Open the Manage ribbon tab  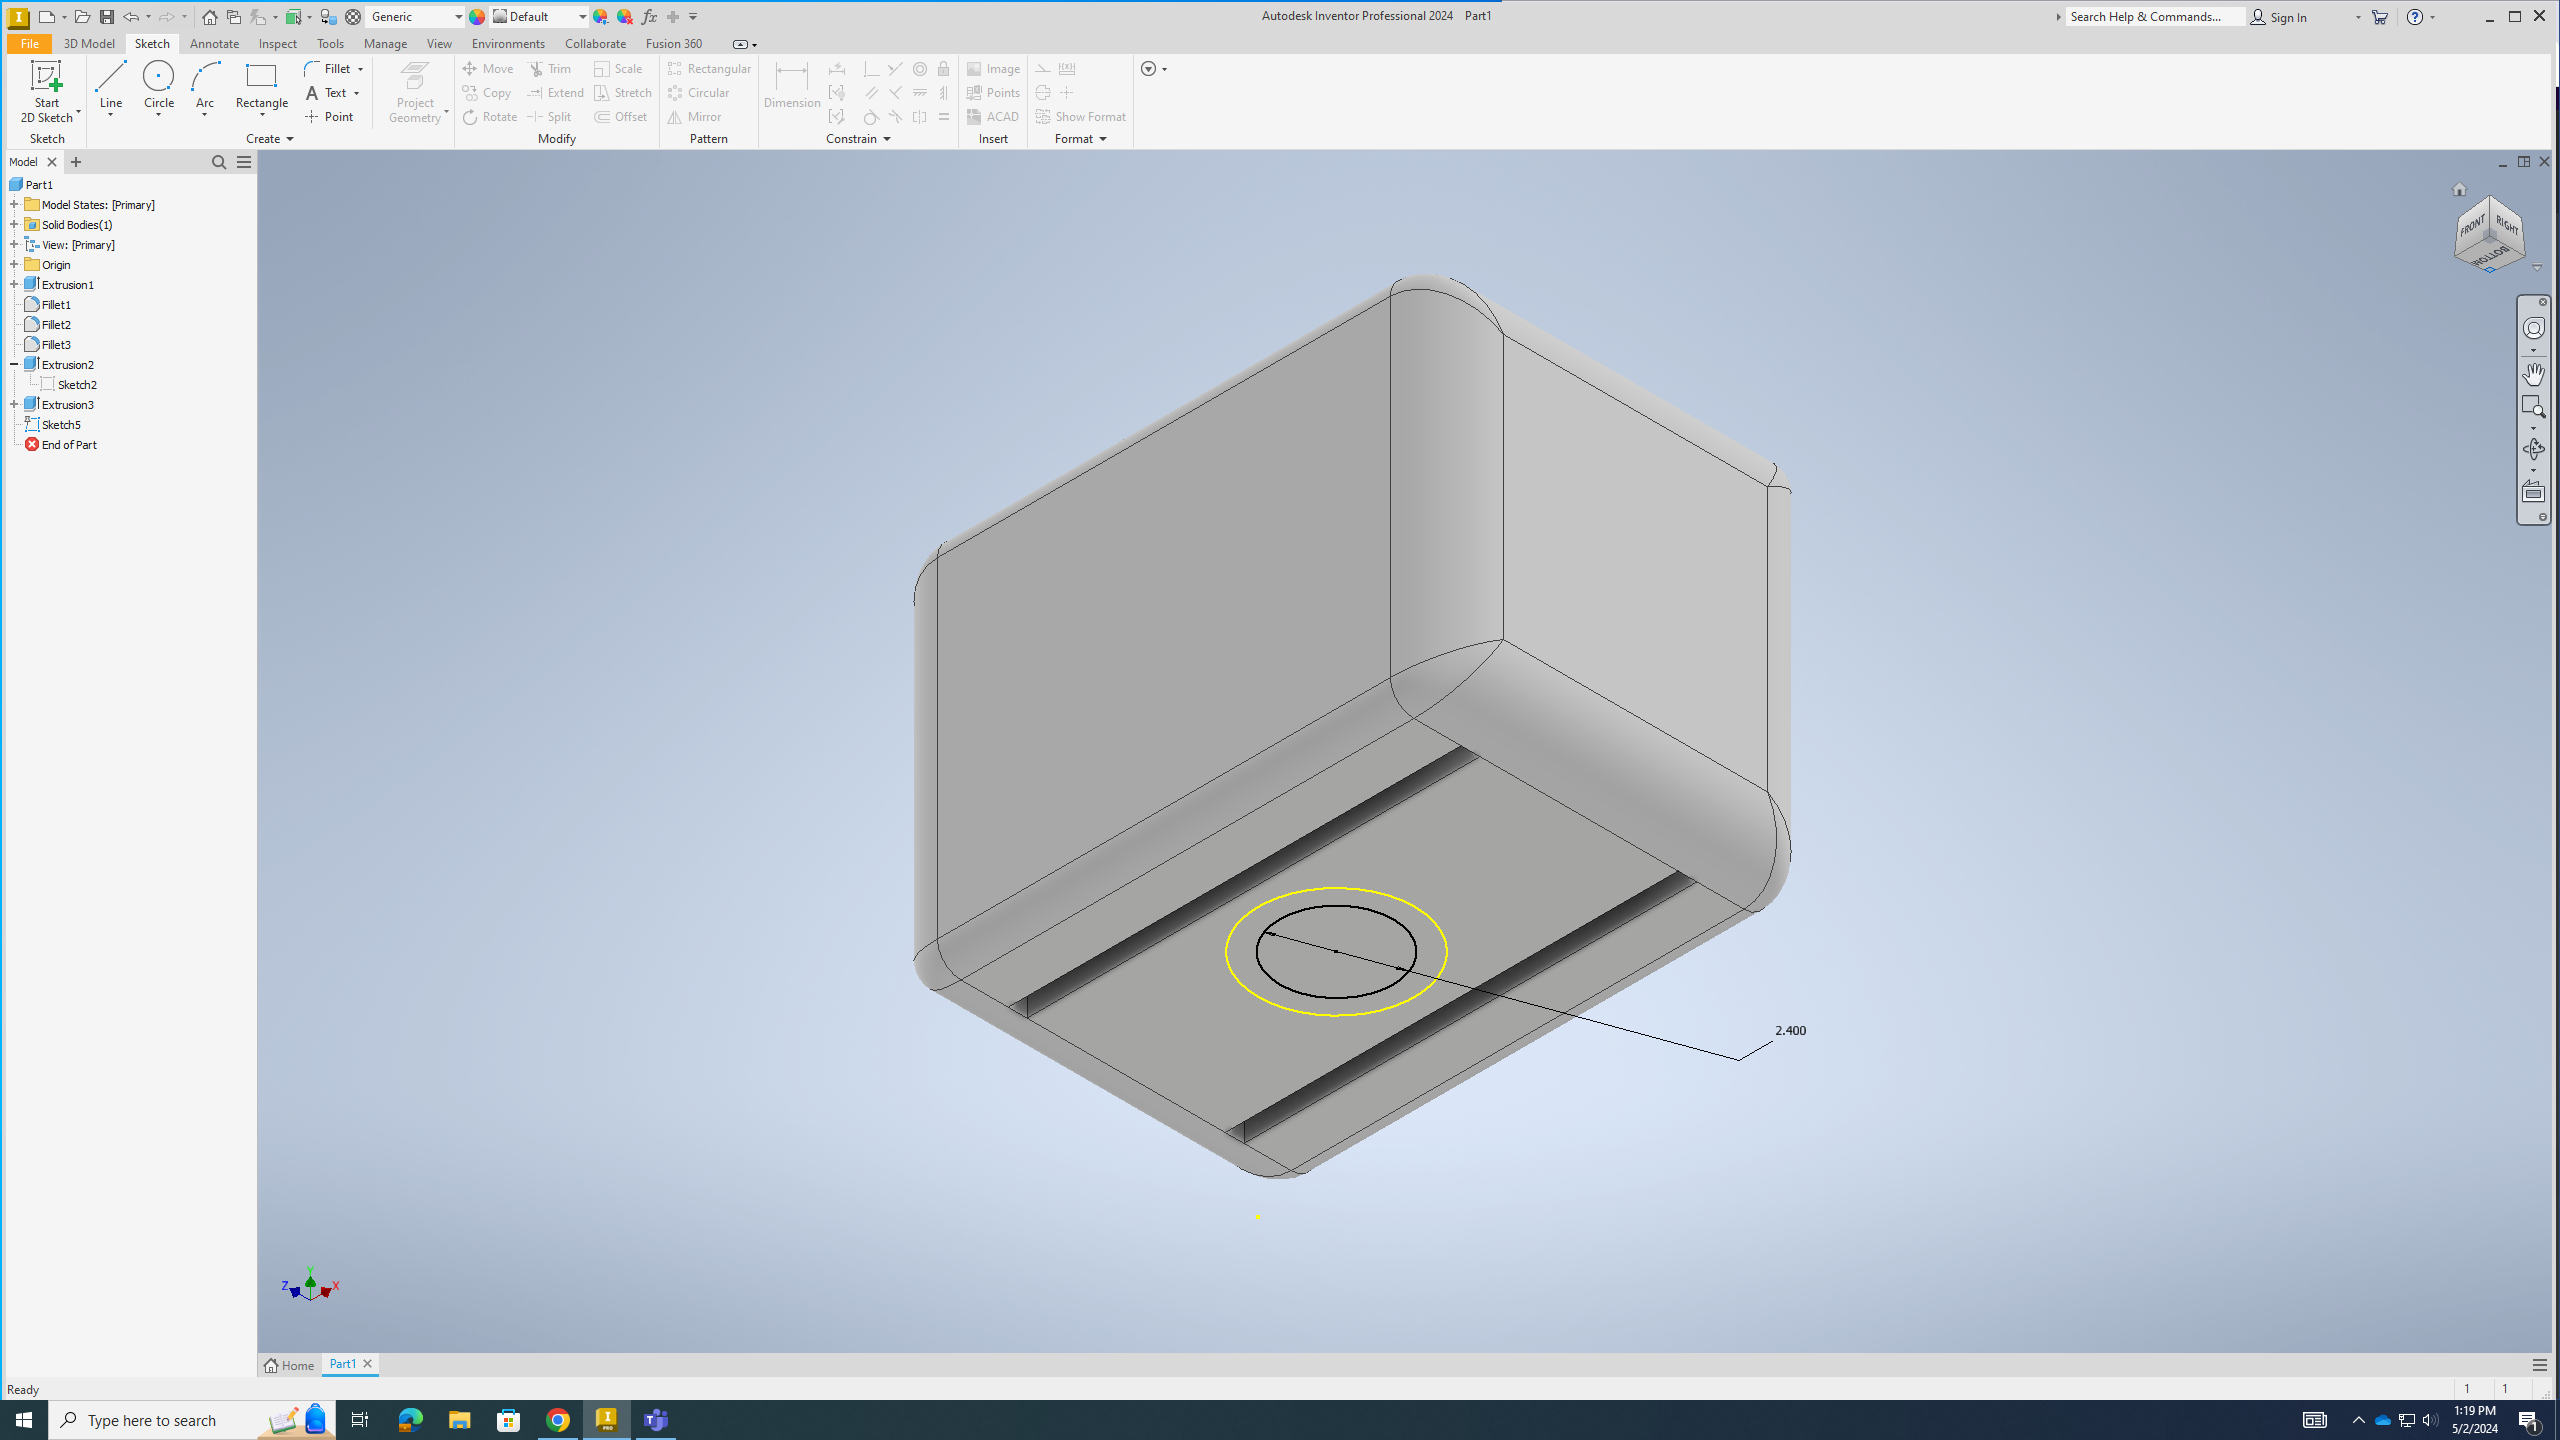coord(385,44)
